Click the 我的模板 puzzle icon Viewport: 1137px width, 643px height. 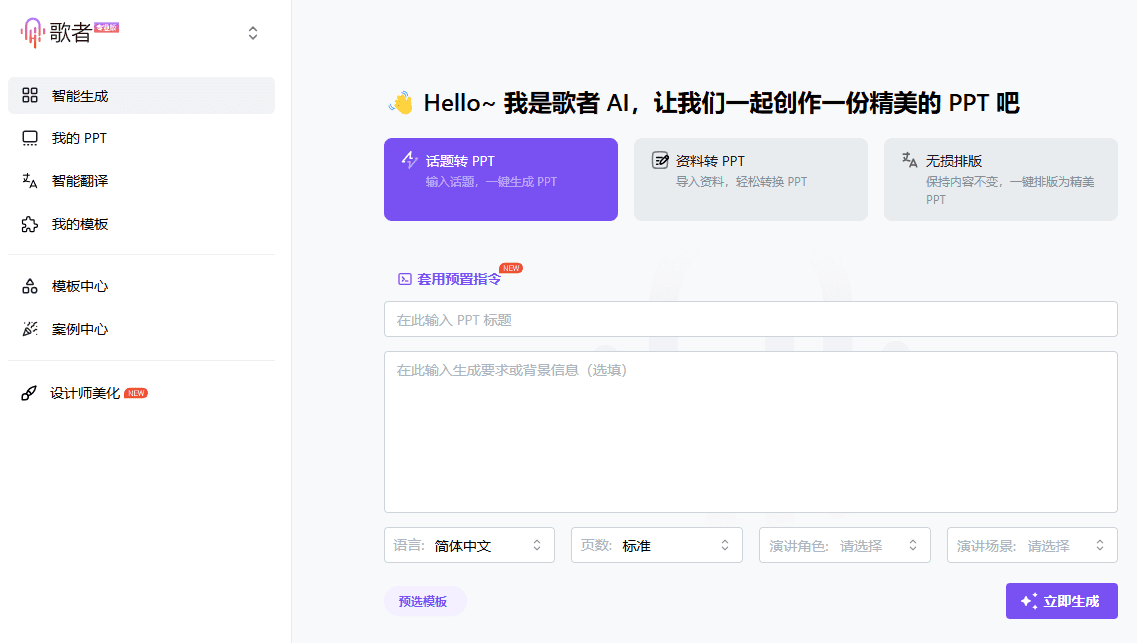[30, 224]
